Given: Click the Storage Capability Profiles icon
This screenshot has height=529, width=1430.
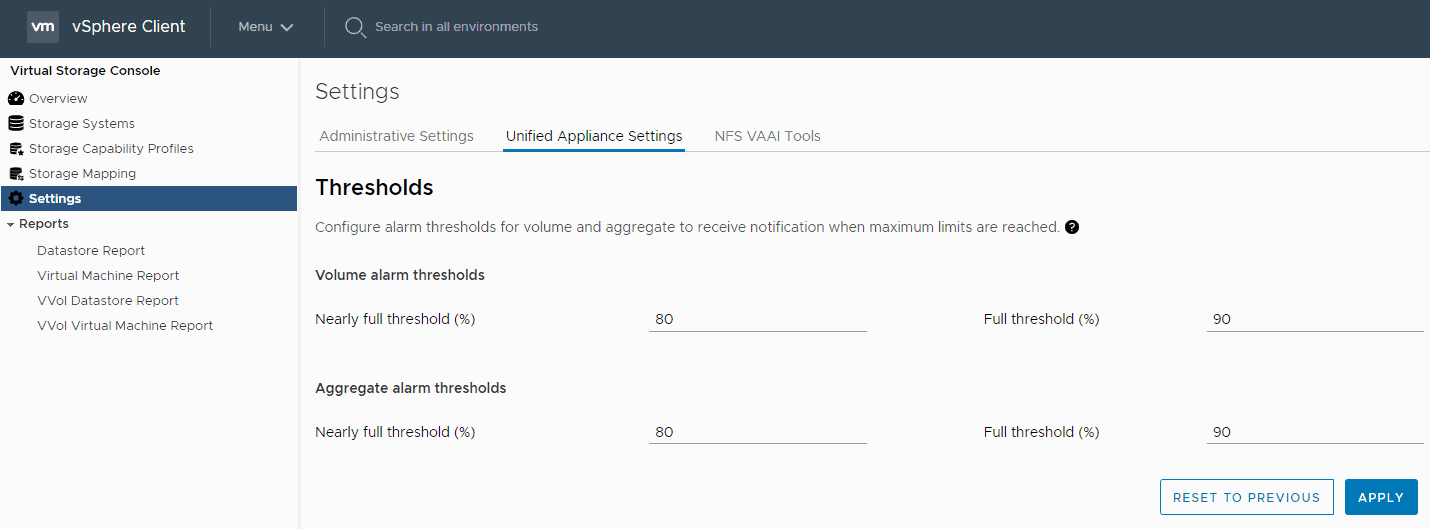Looking at the screenshot, I should click(16, 149).
